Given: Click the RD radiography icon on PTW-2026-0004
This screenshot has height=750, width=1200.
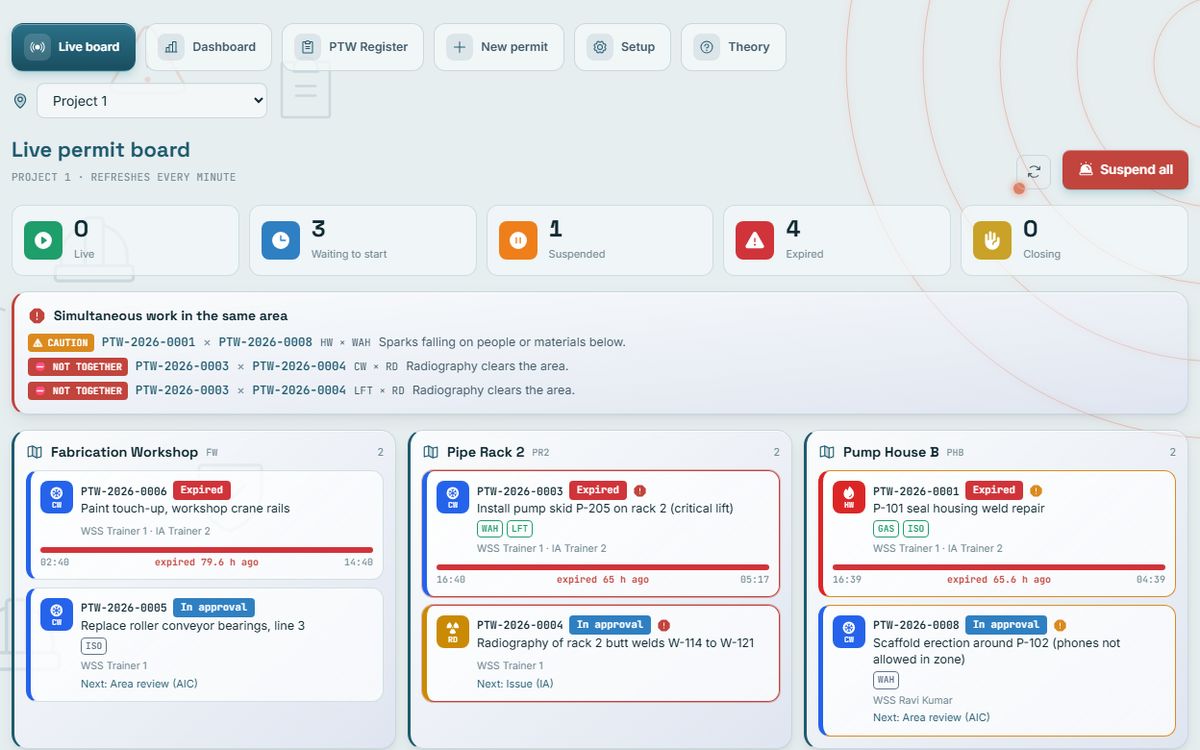Looking at the screenshot, I should (453, 632).
